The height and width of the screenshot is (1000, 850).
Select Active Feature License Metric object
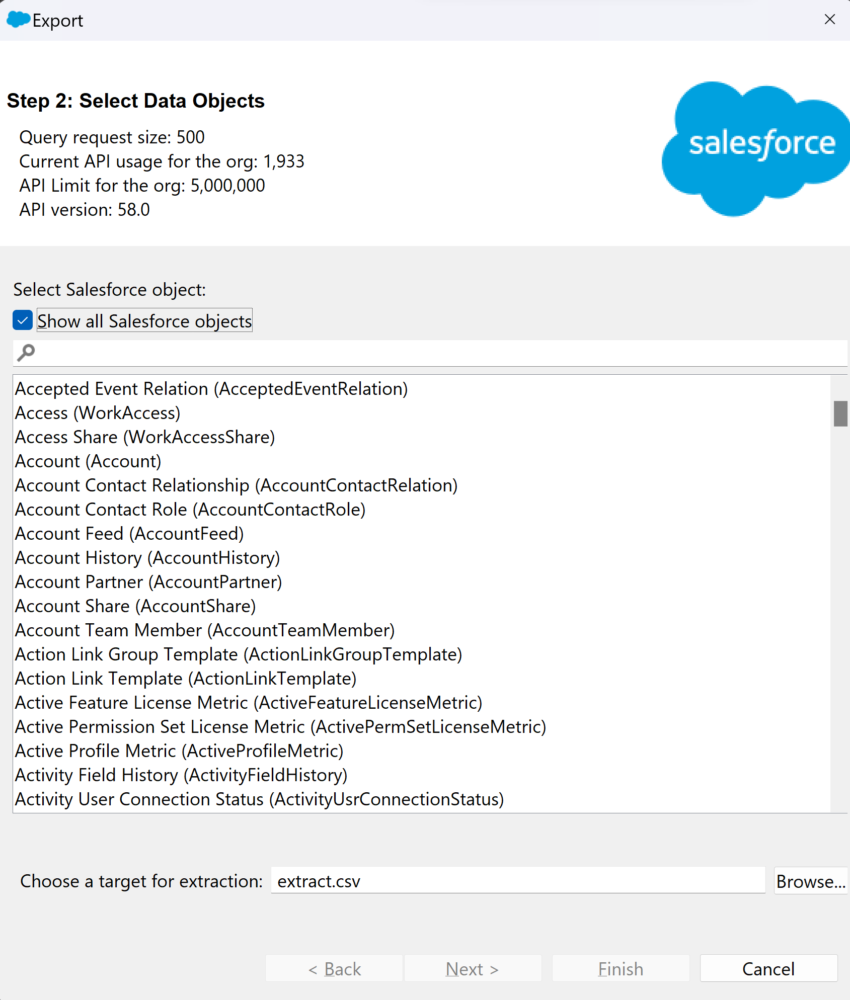pyautogui.click(x=421, y=703)
